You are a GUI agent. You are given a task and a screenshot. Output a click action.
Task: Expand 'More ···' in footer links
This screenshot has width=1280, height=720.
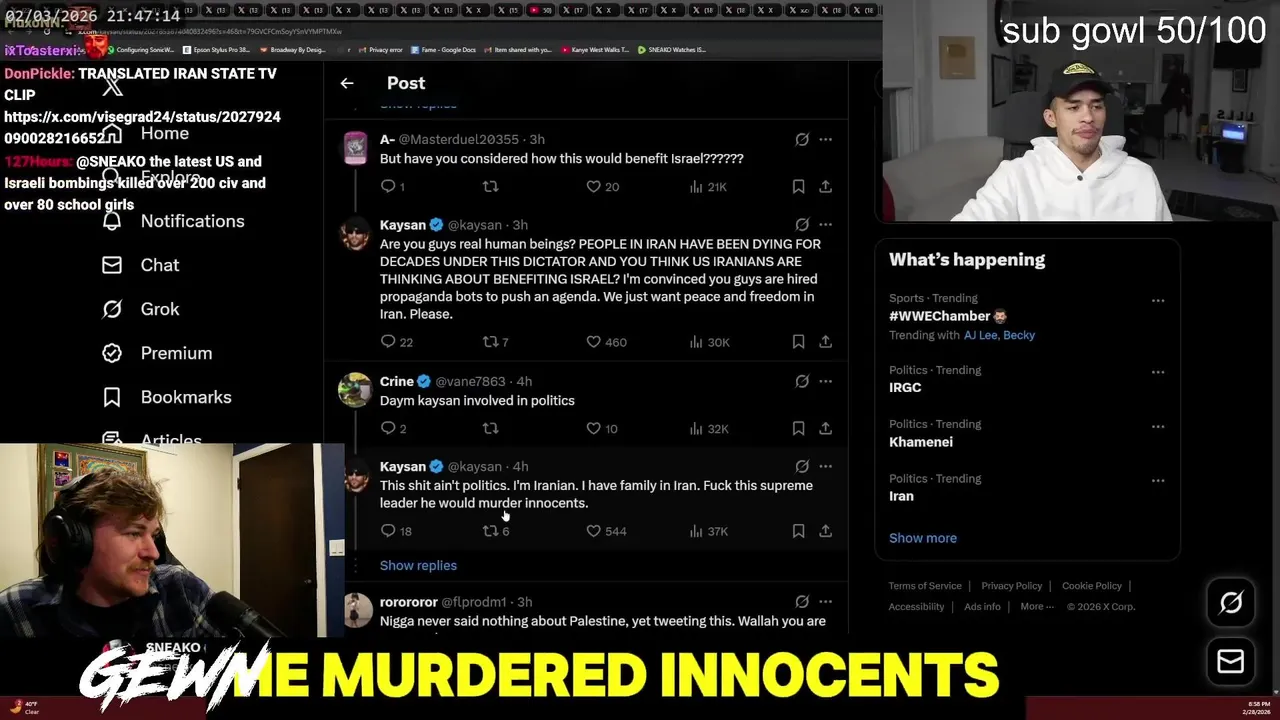[1036, 606]
